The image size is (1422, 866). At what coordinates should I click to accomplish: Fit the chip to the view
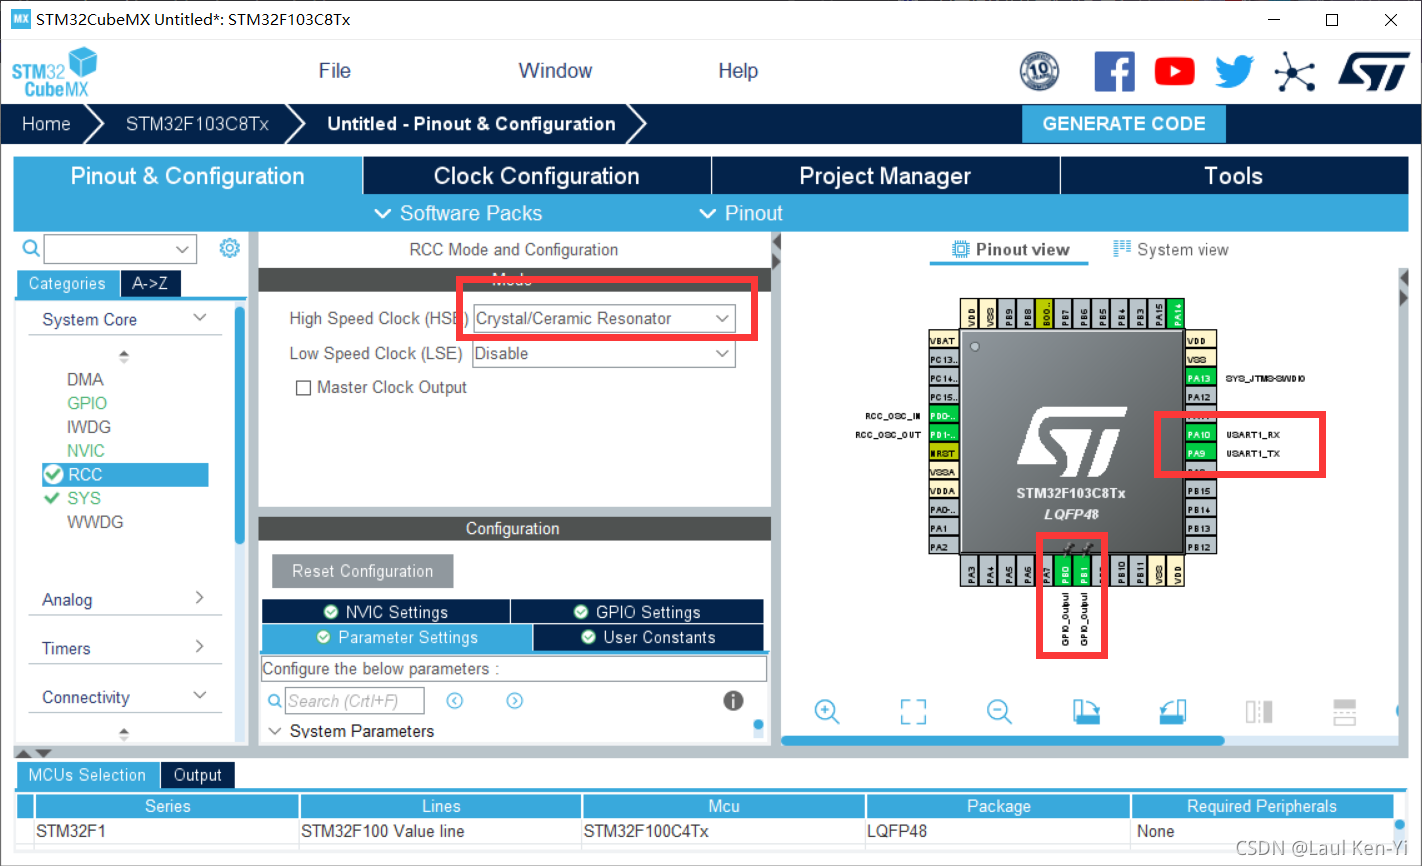coord(913,711)
